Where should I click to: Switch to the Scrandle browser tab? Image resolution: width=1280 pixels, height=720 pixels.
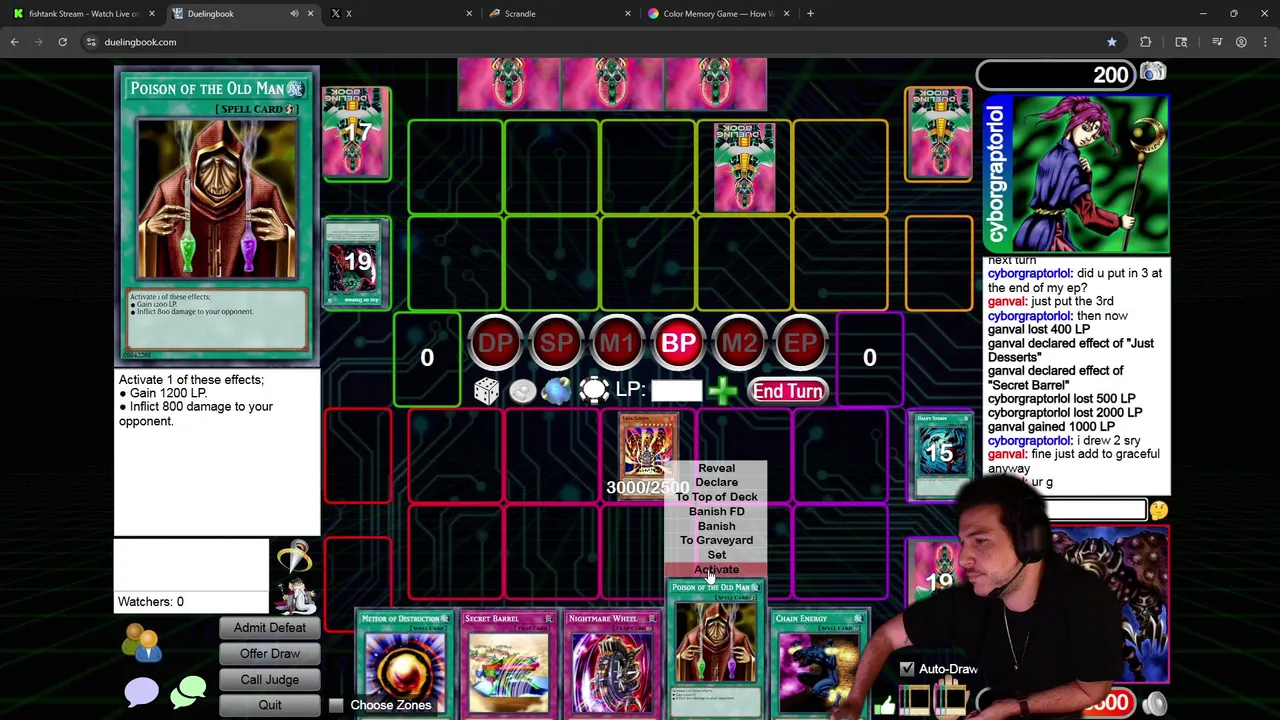point(560,14)
